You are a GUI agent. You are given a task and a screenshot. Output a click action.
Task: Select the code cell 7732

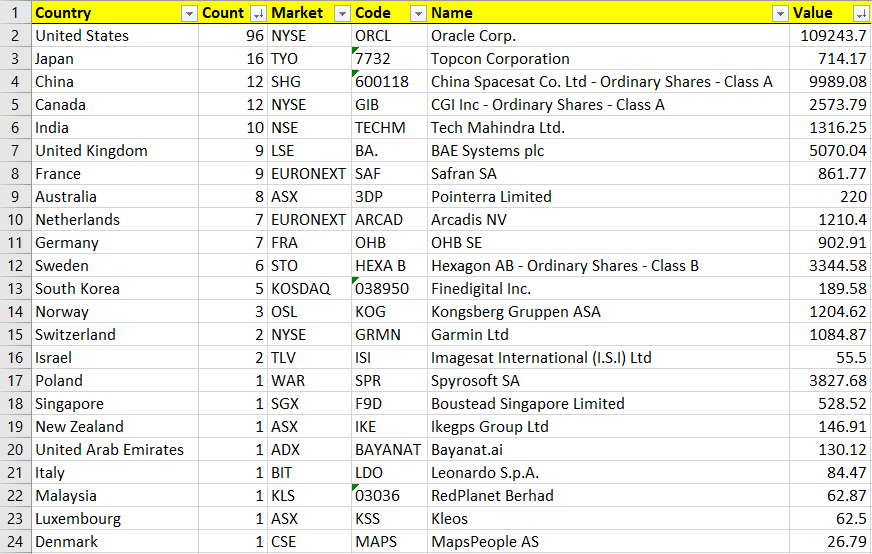tap(389, 58)
